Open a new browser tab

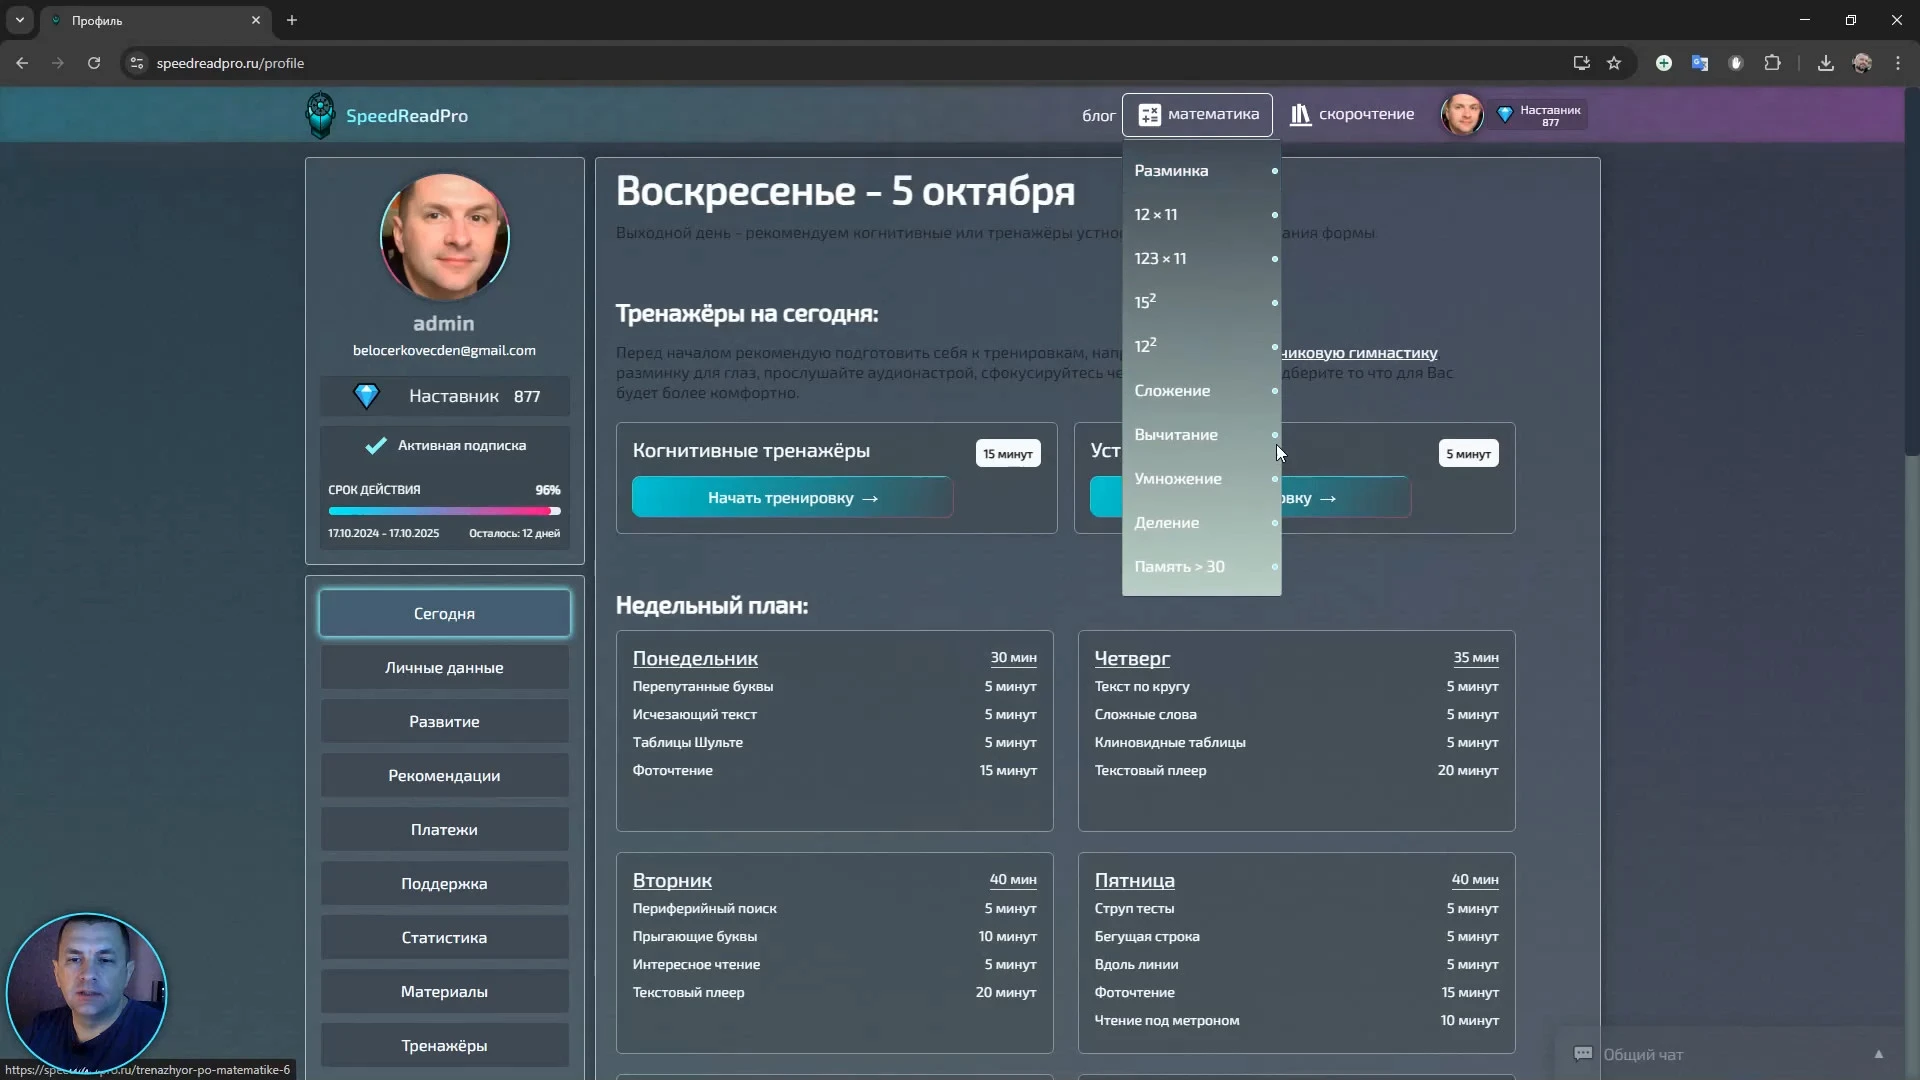(292, 20)
